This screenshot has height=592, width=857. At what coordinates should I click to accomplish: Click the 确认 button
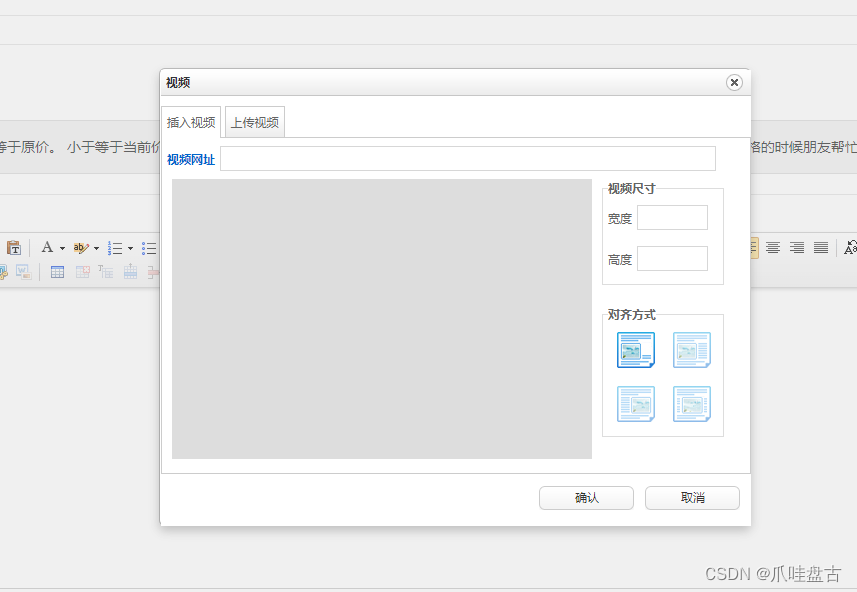[x=586, y=498]
